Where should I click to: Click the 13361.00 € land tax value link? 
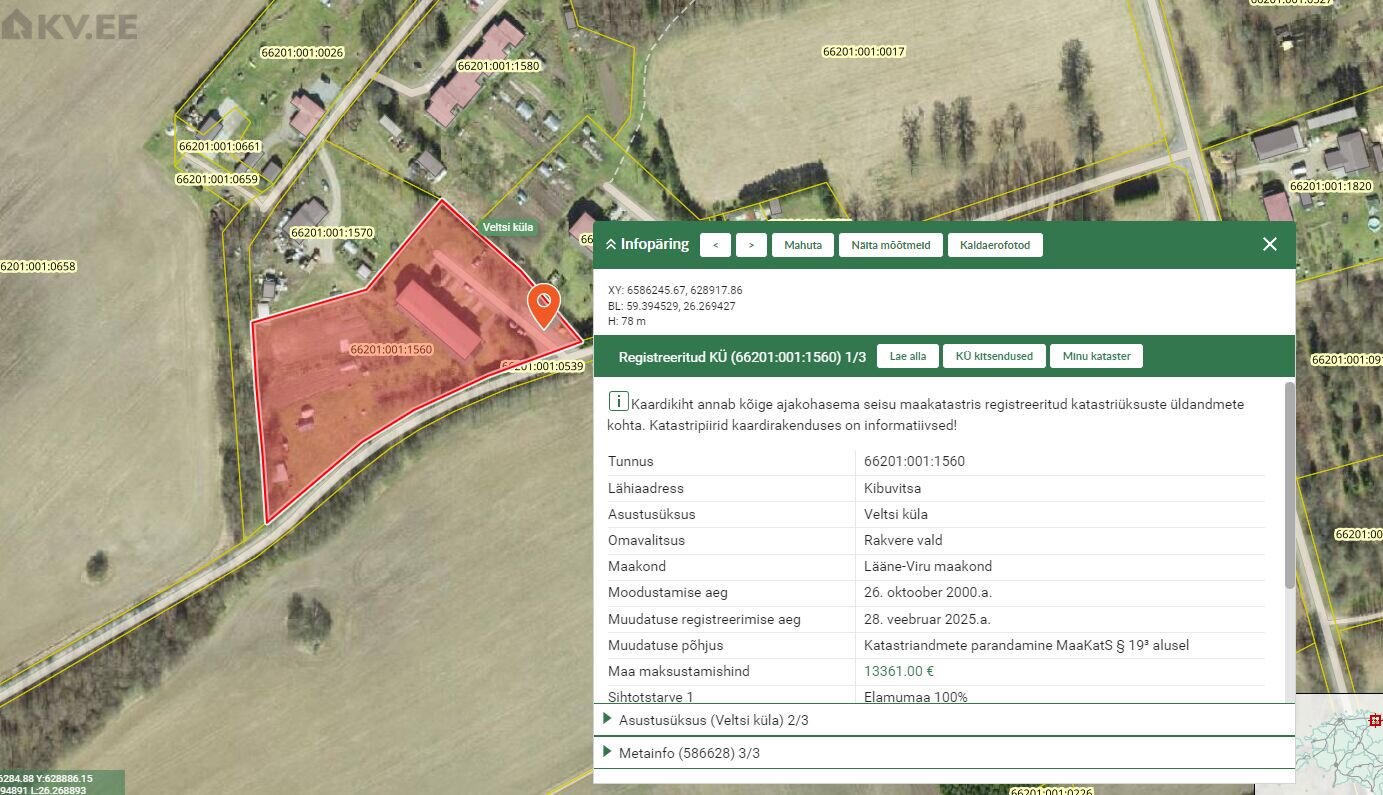[x=898, y=671]
